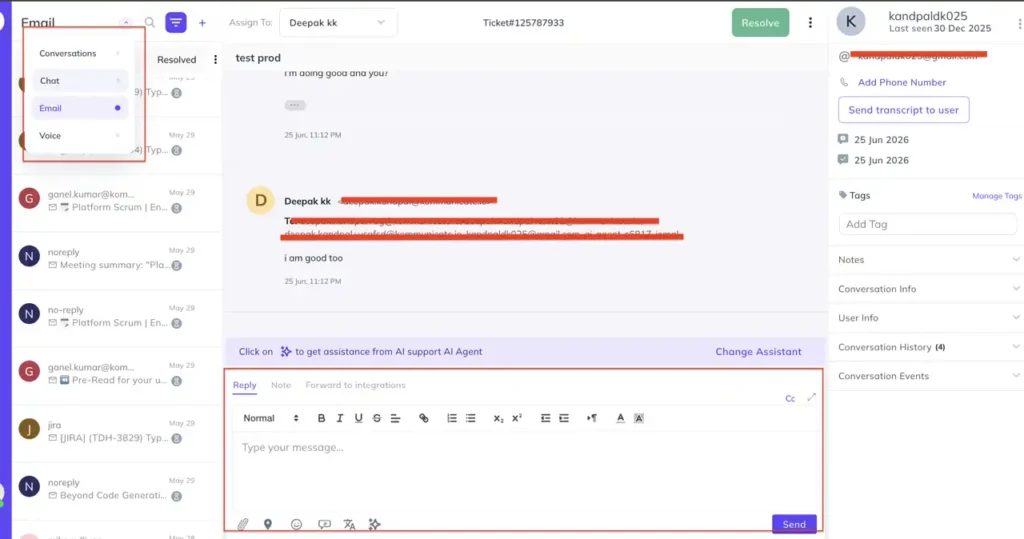Image resolution: width=1024 pixels, height=539 pixels.
Task: Expand the Conversation Events section
Action: (x=929, y=376)
